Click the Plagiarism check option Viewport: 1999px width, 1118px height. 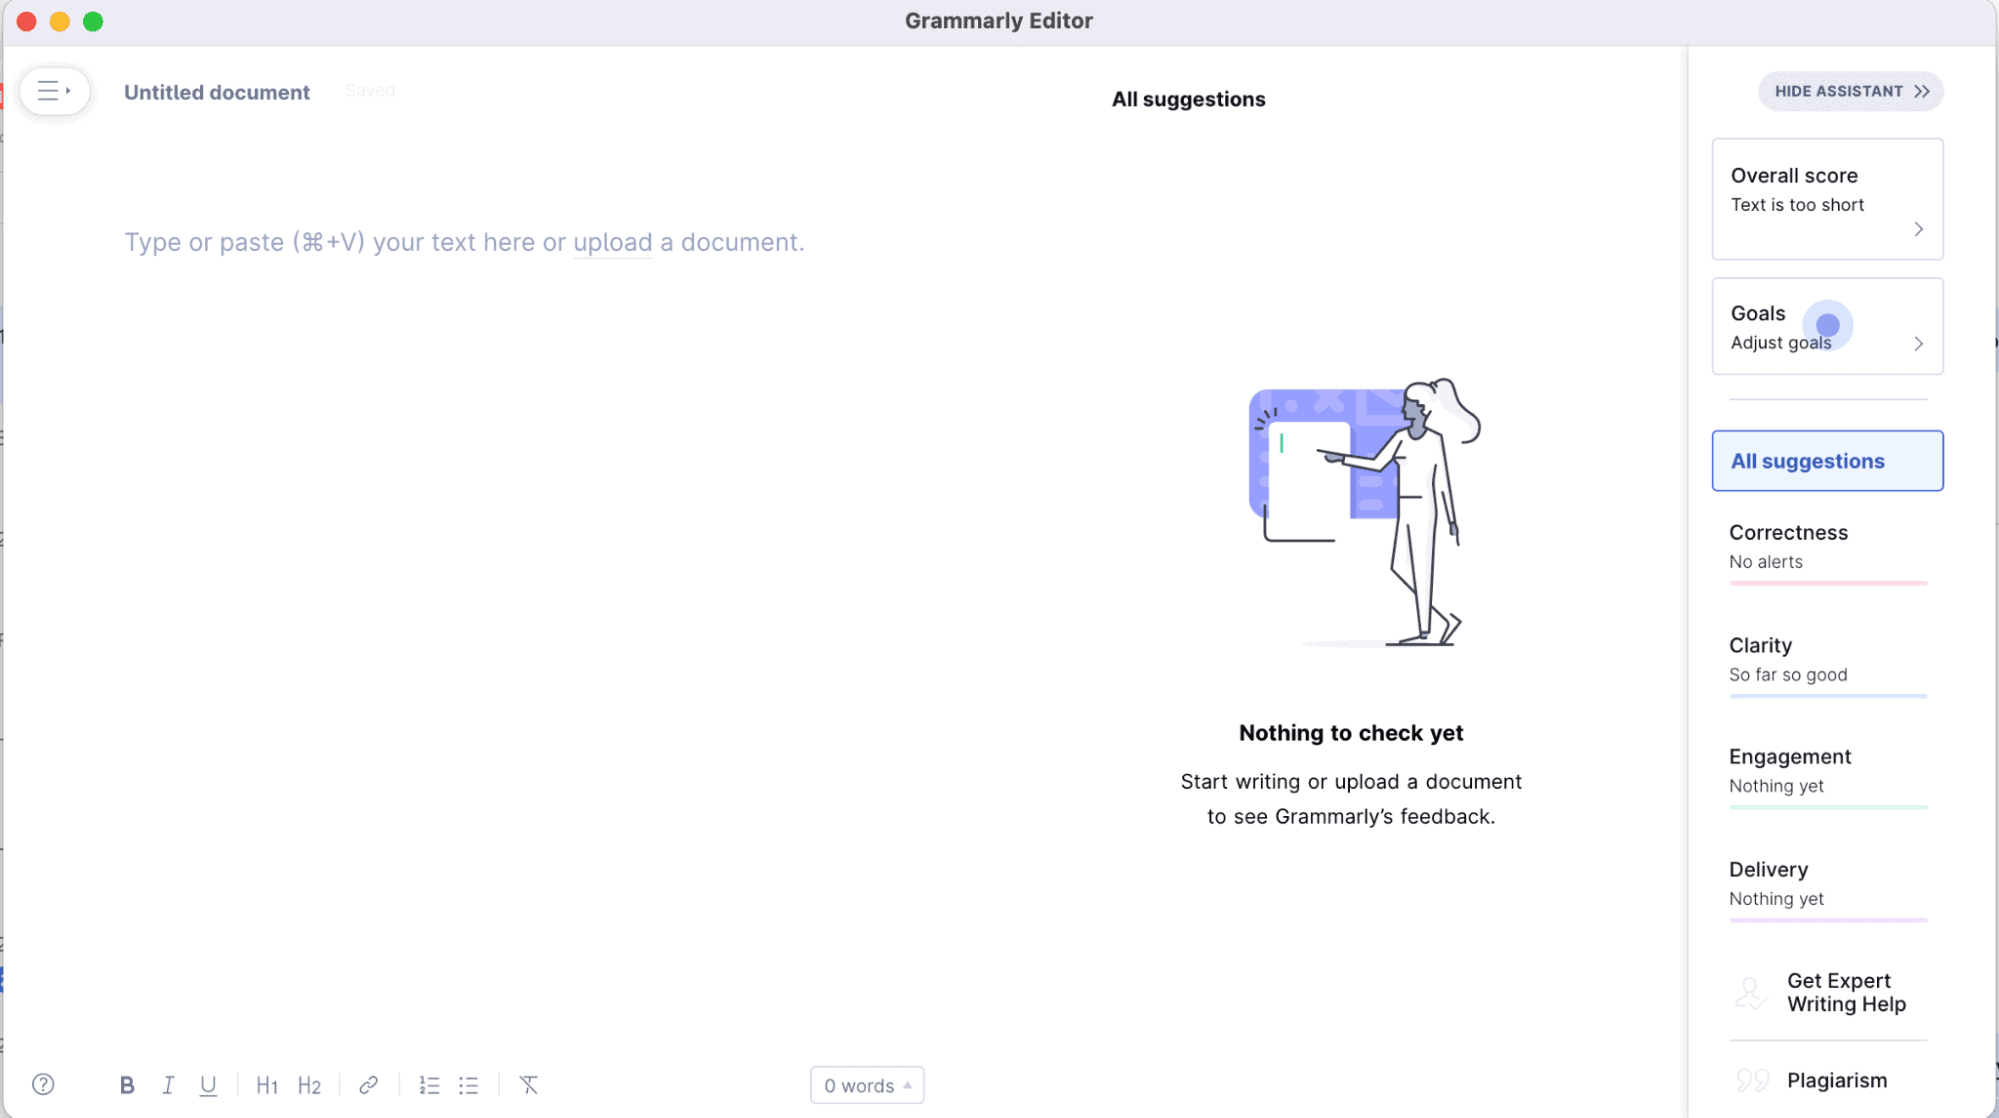pyautogui.click(x=1837, y=1080)
